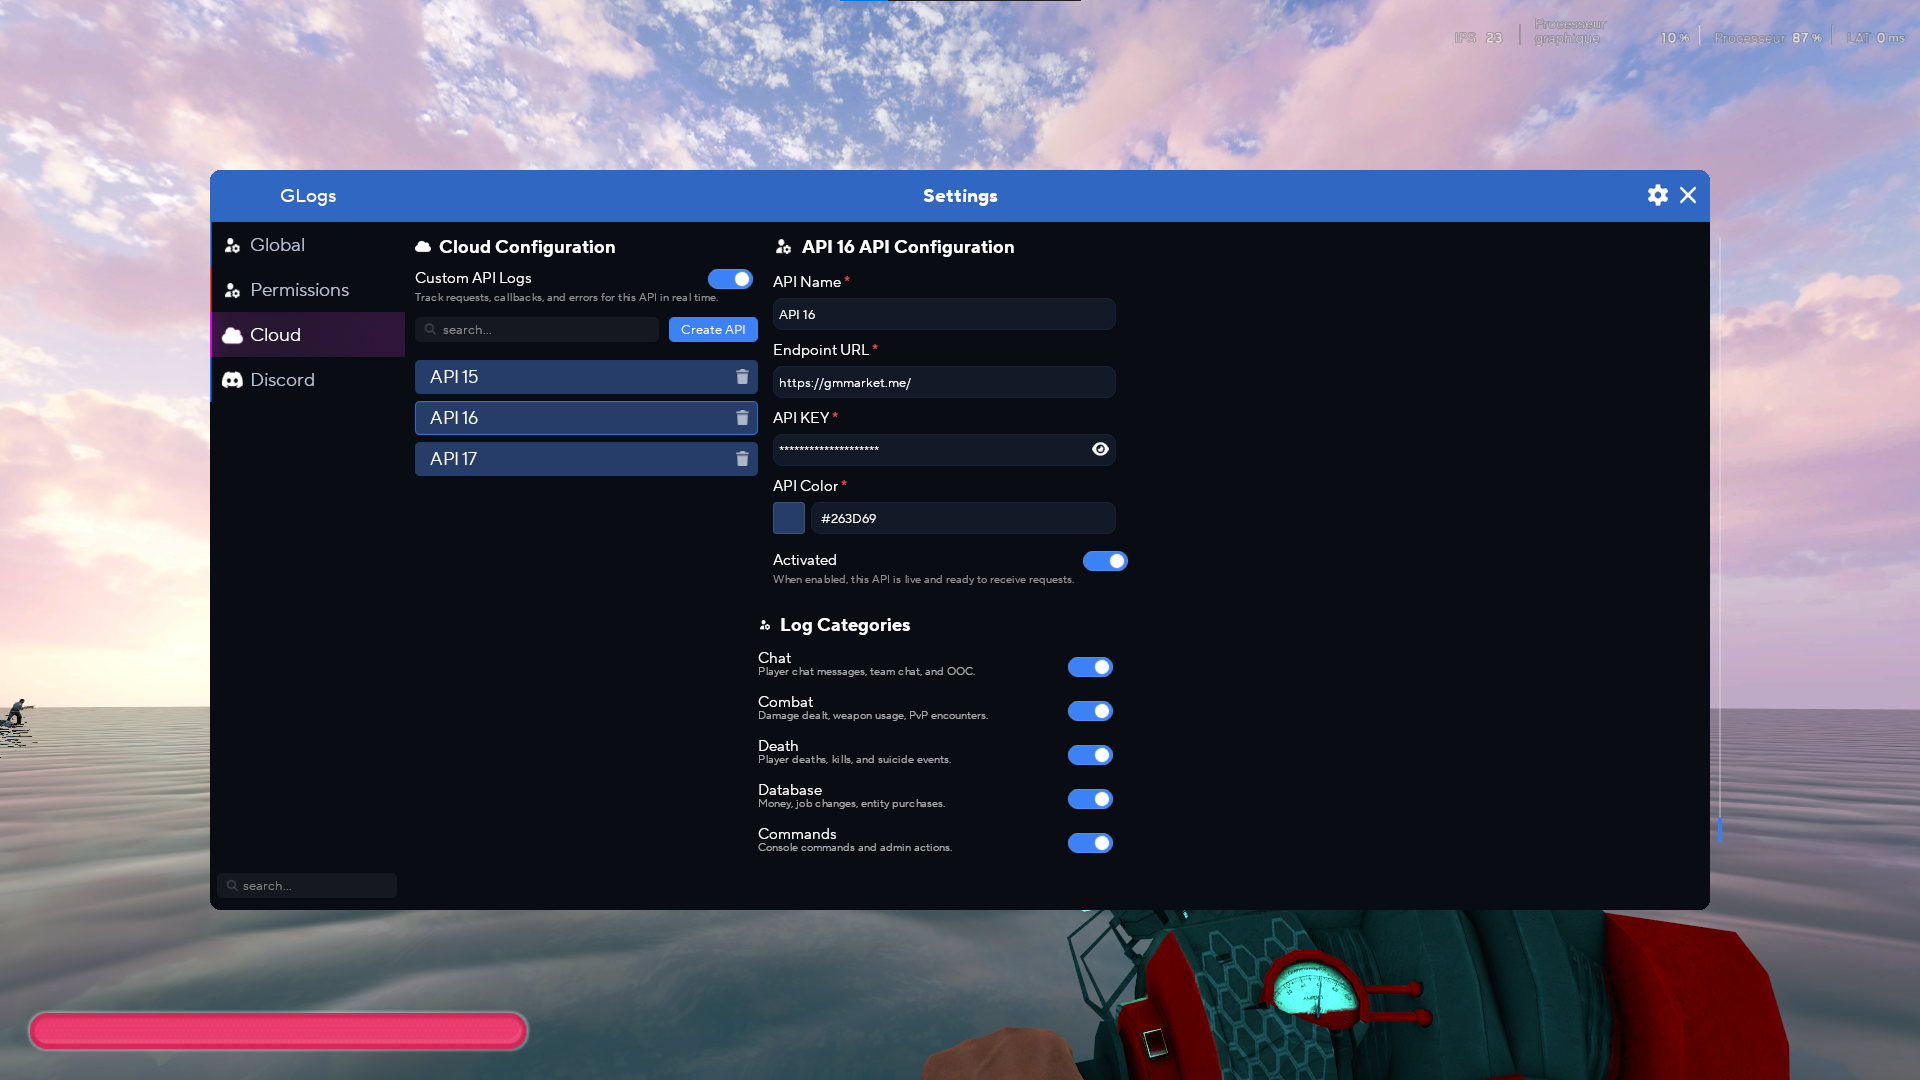This screenshot has width=1920, height=1080.
Task: Click the magnifier icon in sidebar search
Action: click(232, 885)
